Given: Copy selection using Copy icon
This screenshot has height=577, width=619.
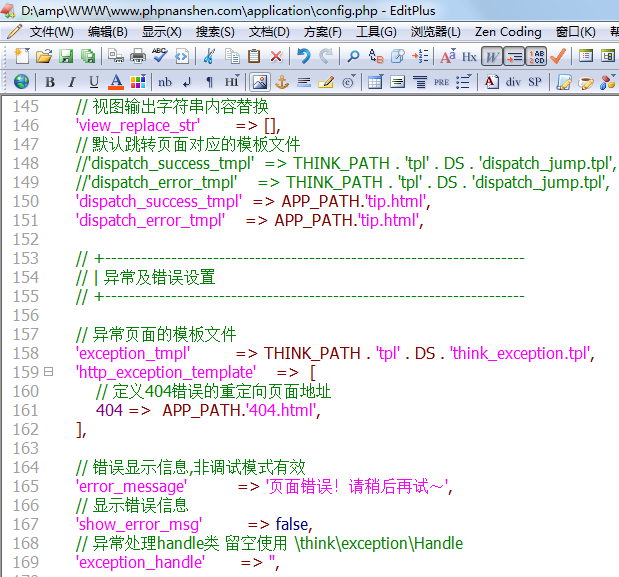Looking at the screenshot, I should pyautogui.click(x=232, y=56).
